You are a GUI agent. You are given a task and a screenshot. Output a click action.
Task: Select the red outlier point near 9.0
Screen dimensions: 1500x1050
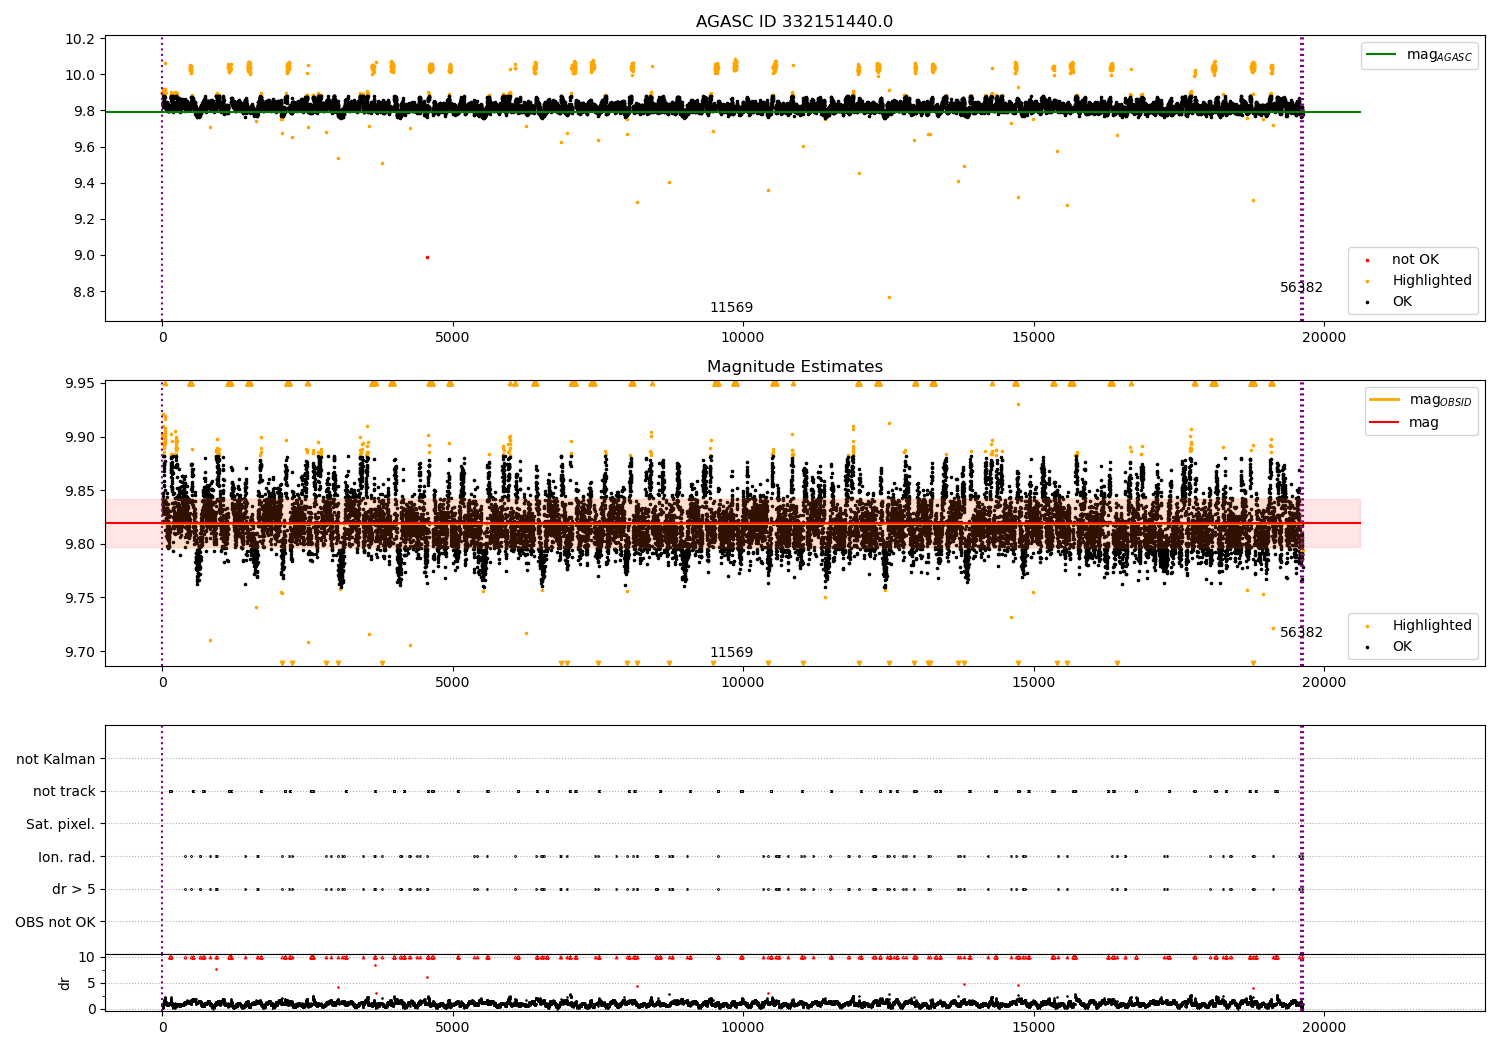[427, 257]
